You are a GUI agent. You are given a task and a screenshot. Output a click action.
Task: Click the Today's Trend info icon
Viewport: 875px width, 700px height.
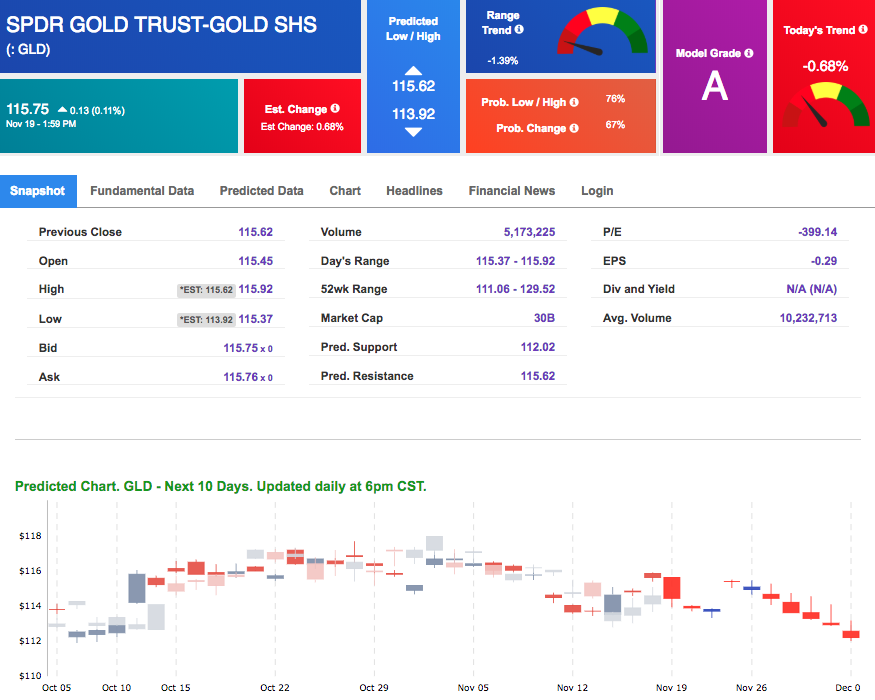863,30
